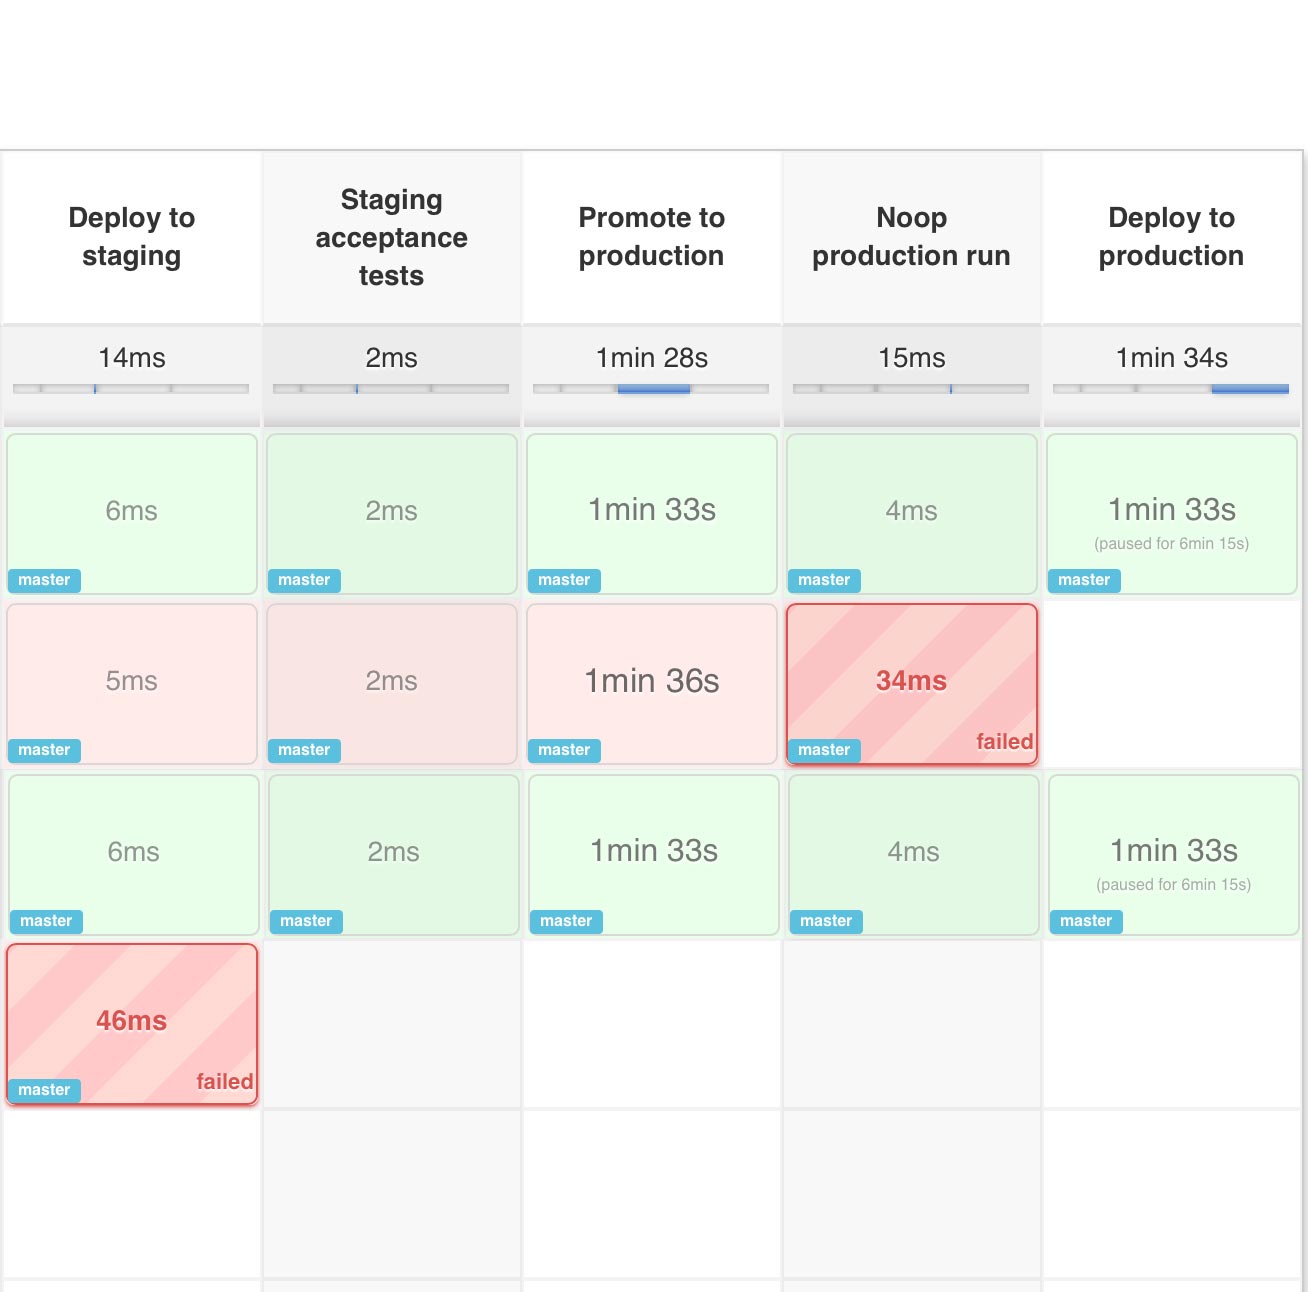Image resolution: width=1308 pixels, height=1292 pixels.
Task: Click the "Deploy to staging" column header
Action: coord(132,237)
